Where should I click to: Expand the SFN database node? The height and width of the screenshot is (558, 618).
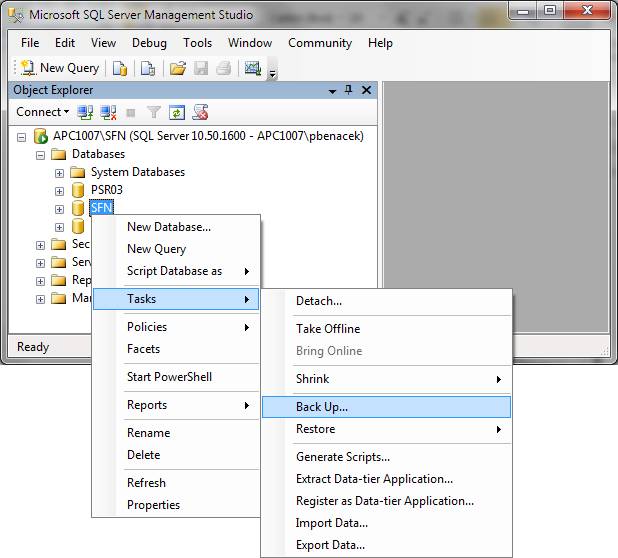[59, 209]
